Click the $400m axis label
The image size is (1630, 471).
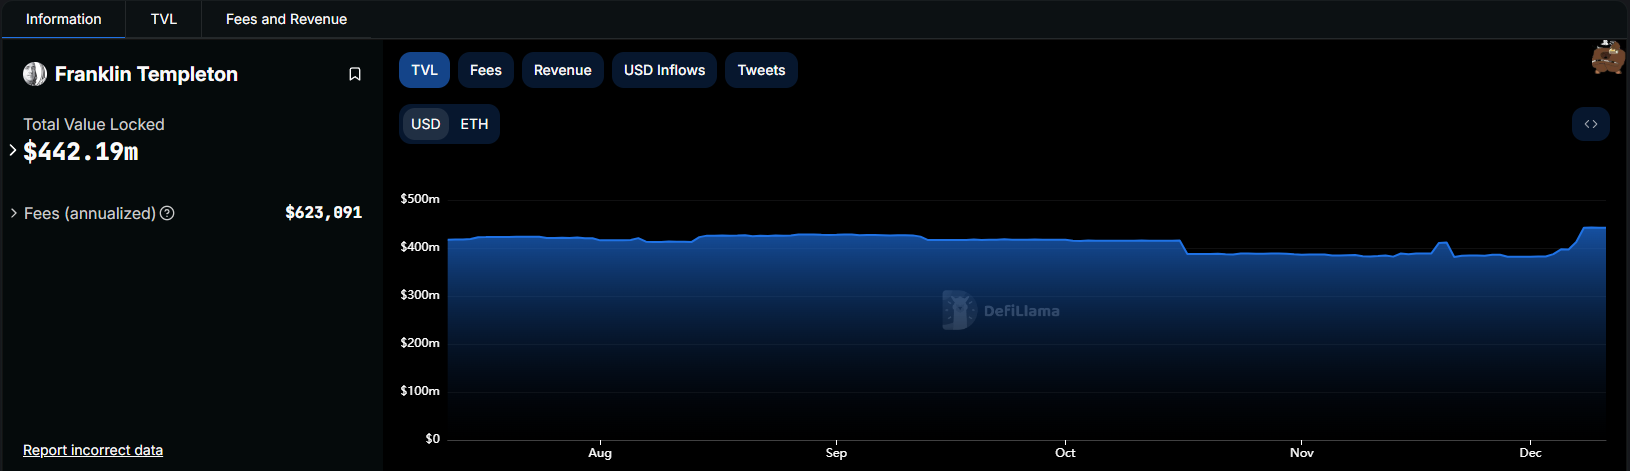coord(420,247)
